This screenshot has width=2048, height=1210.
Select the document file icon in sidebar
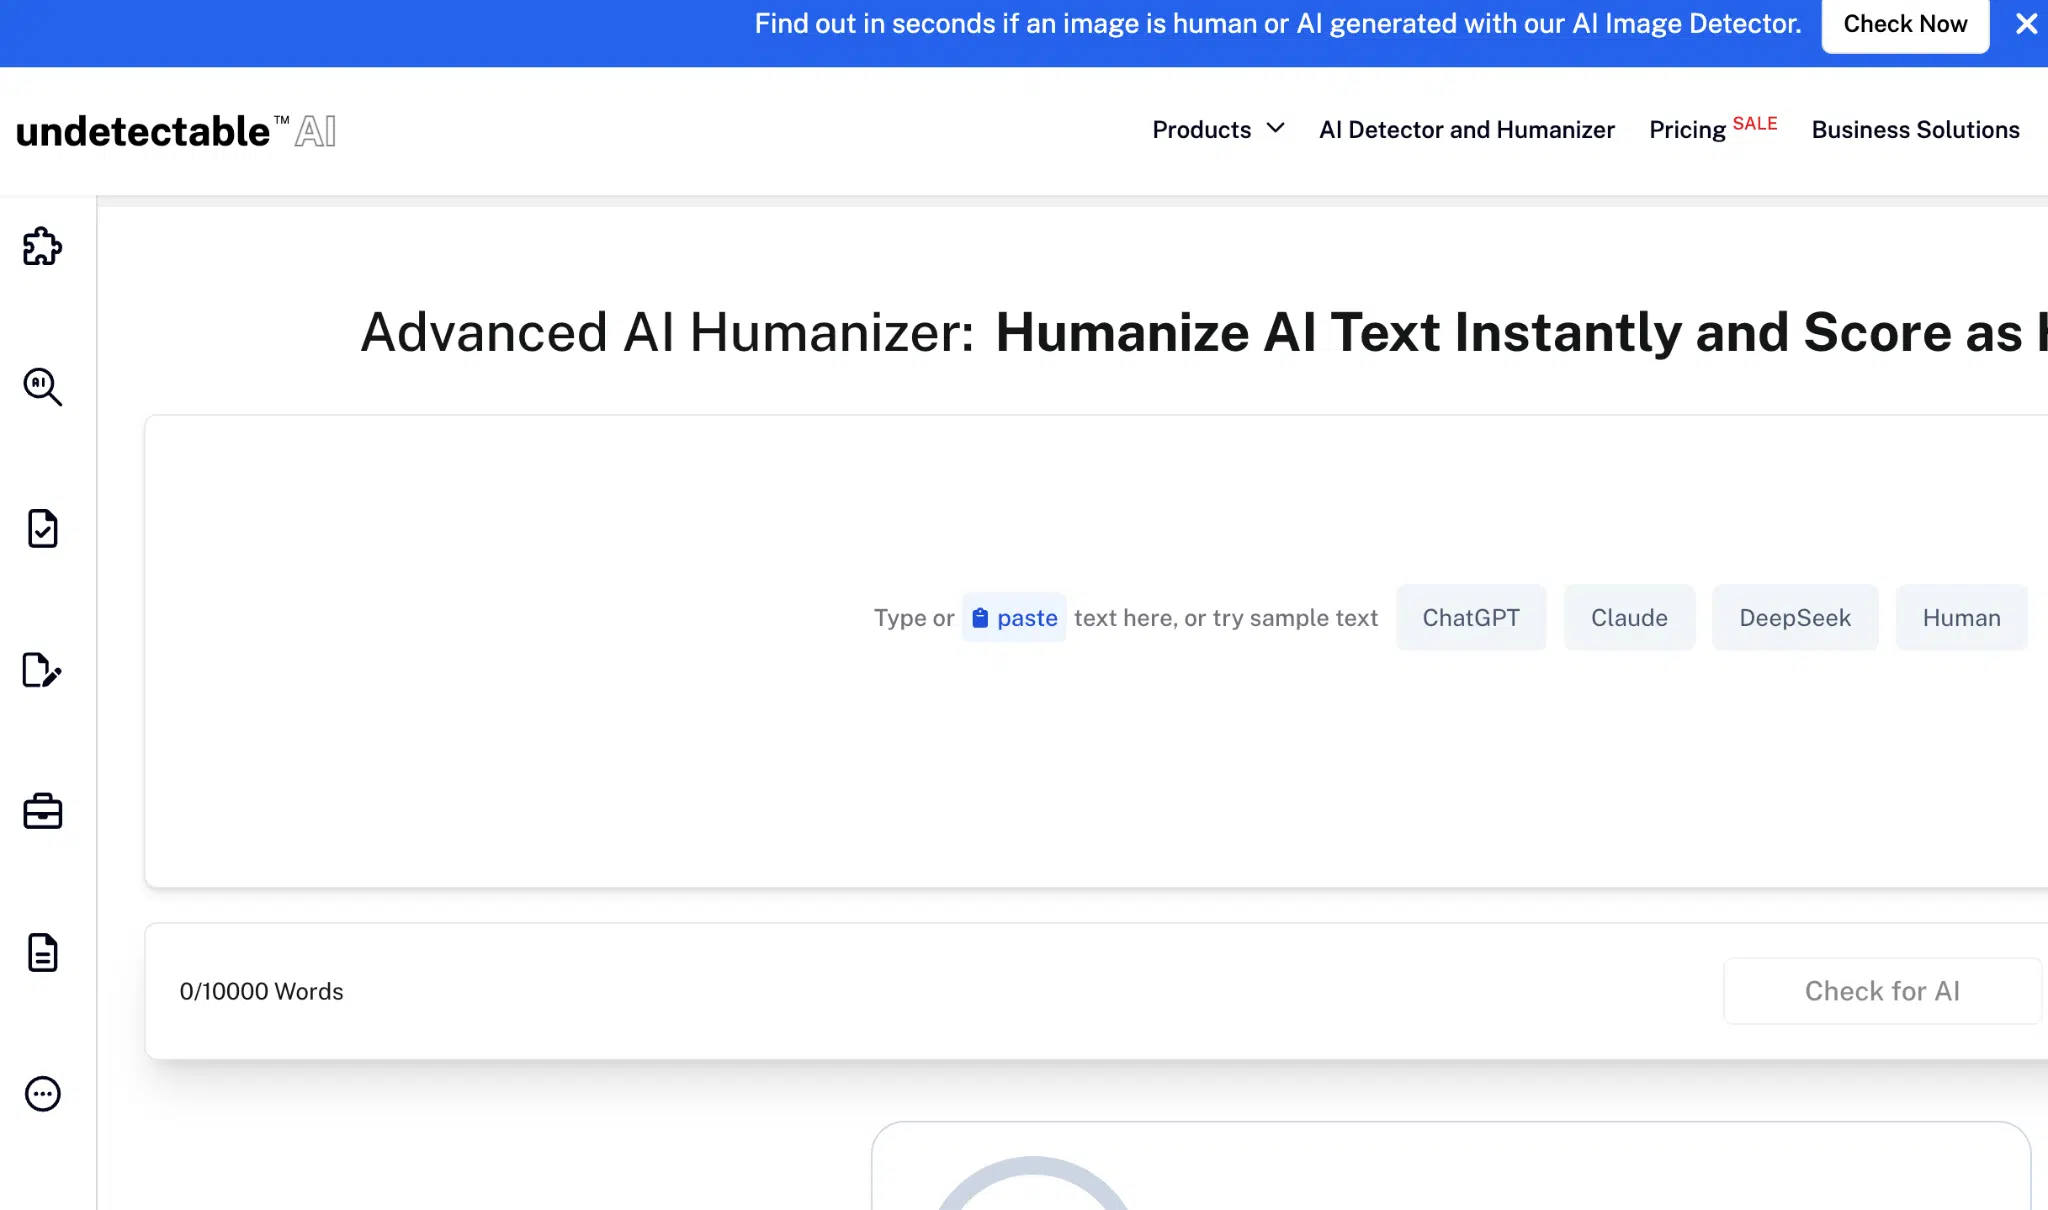[41, 953]
